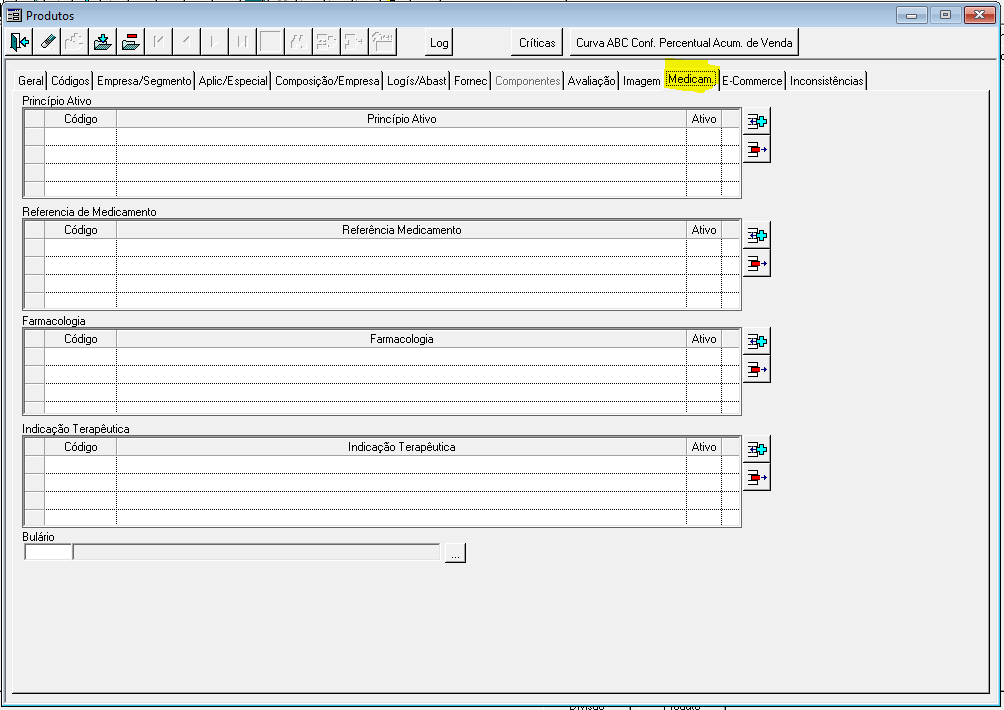
Task: Click Código header in Indicação Terapêutica grid
Action: pyautogui.click(x=81, y=447)
